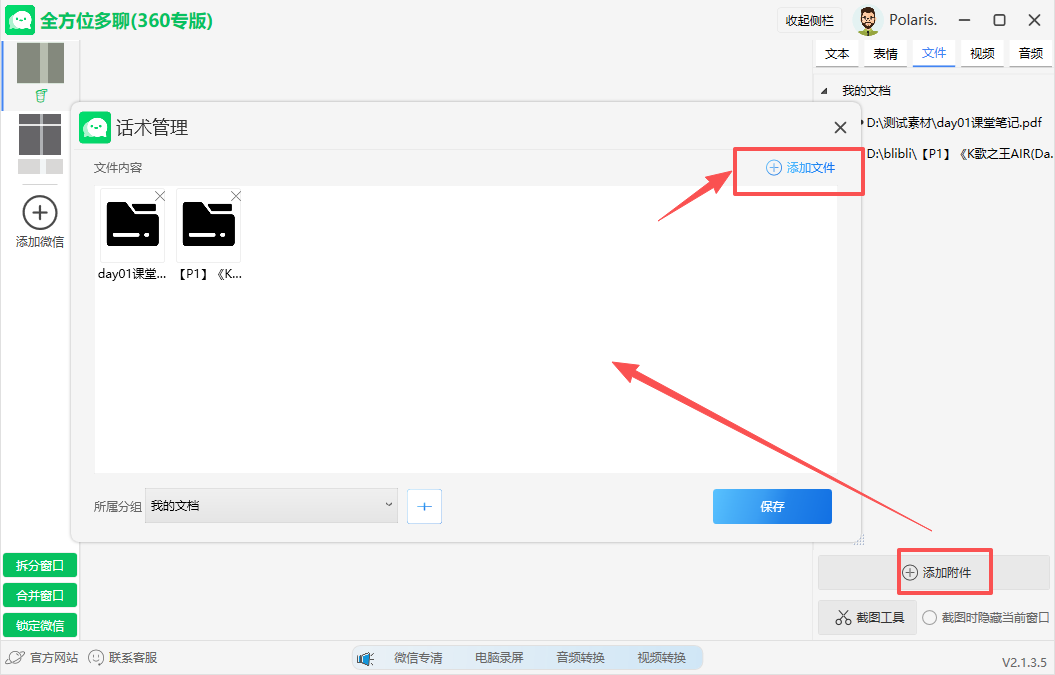Remove the 【P1】 file from dialog
1055x675 pixels.
coord(236,196)
